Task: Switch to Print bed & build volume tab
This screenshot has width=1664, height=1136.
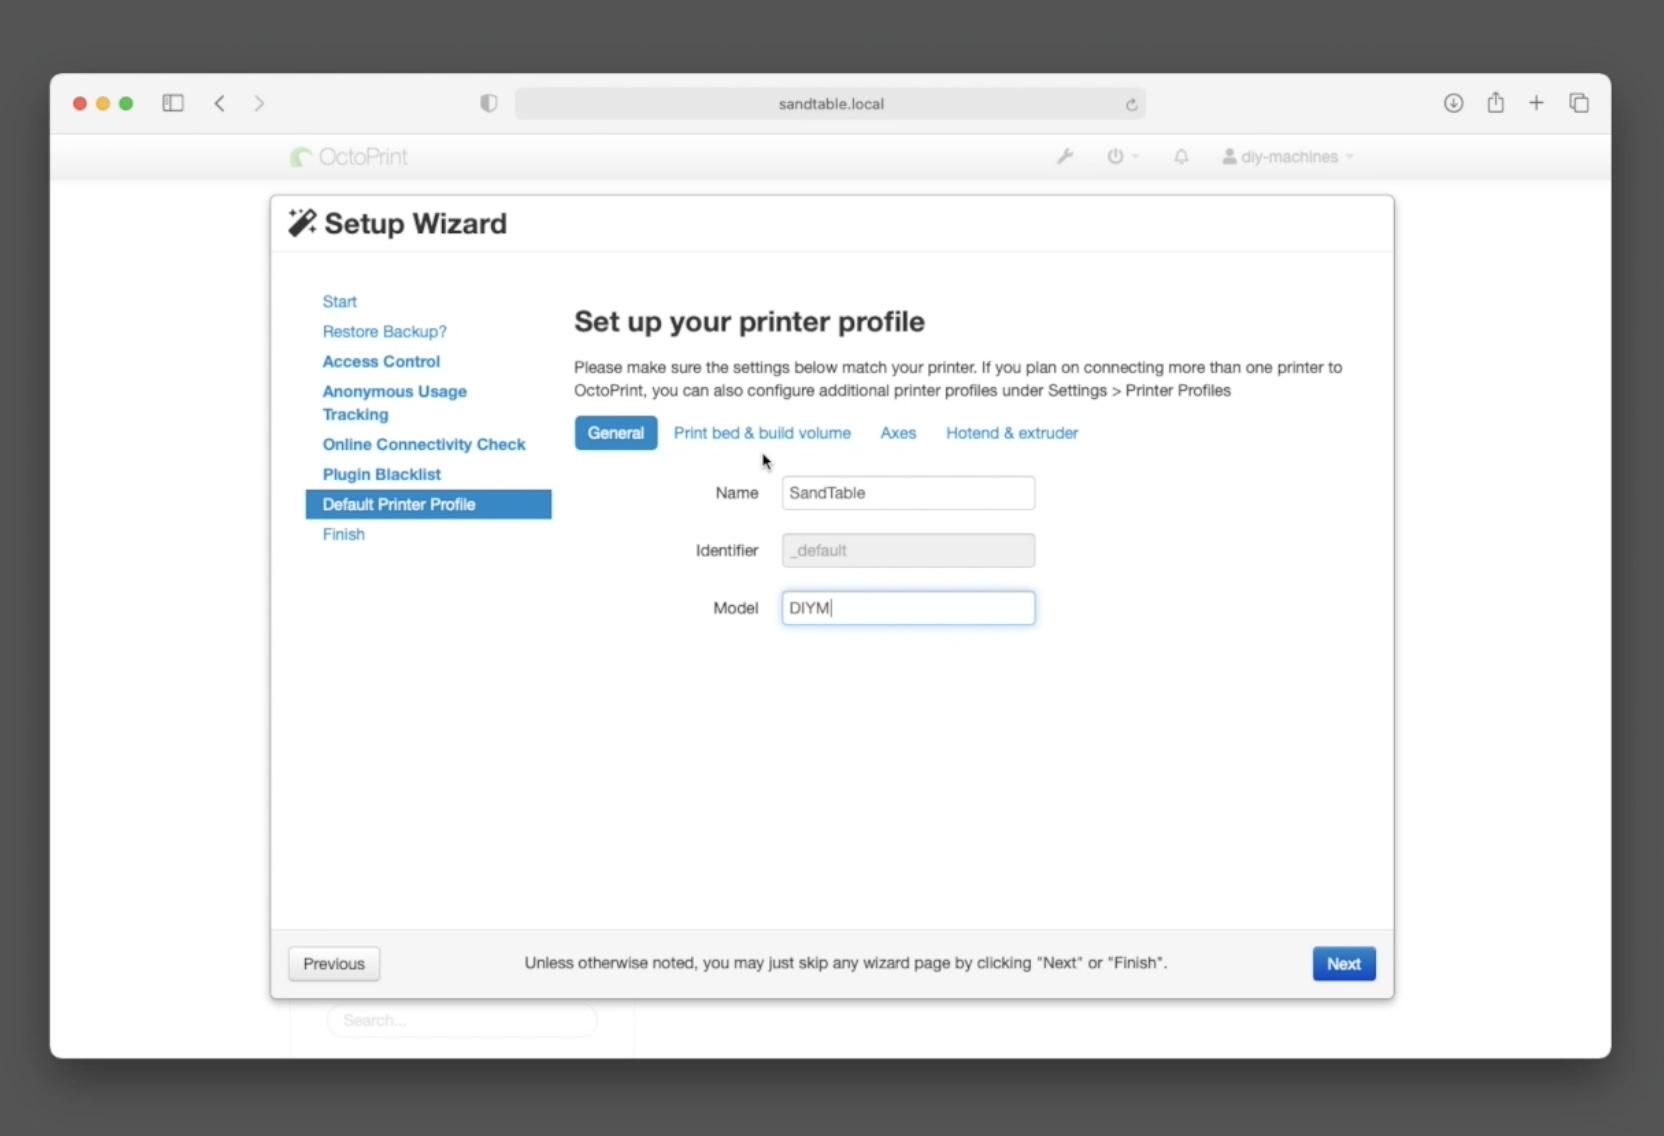Action: [x=762, y=433]
